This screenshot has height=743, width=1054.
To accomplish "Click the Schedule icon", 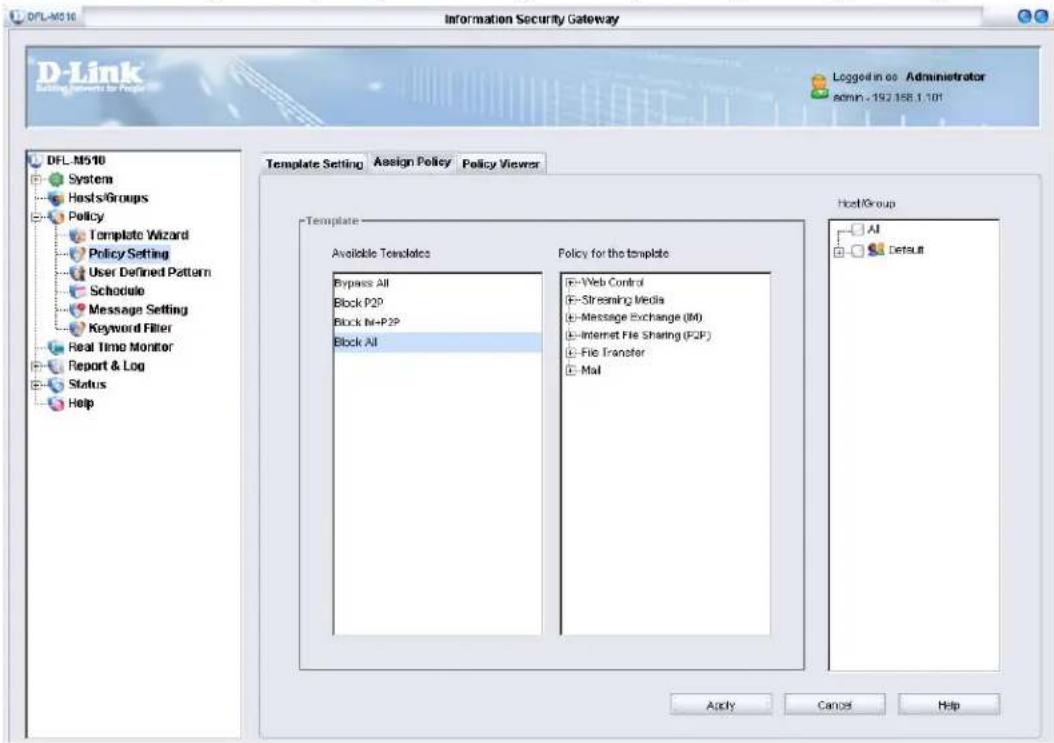I will tap(77, 291).
